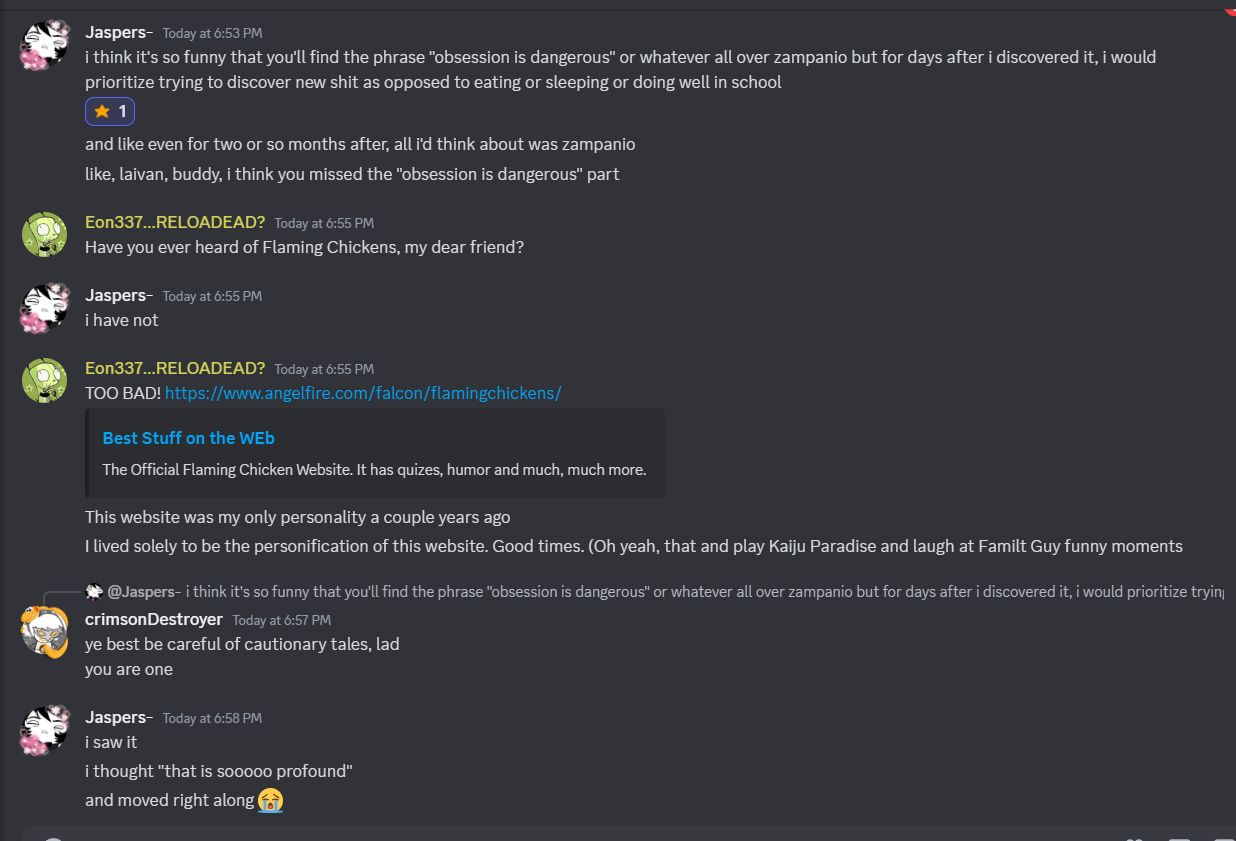Screen dimensions: 1236x841
Task: Open the angelfire flamingchickens URL
Action: point(363,393)
